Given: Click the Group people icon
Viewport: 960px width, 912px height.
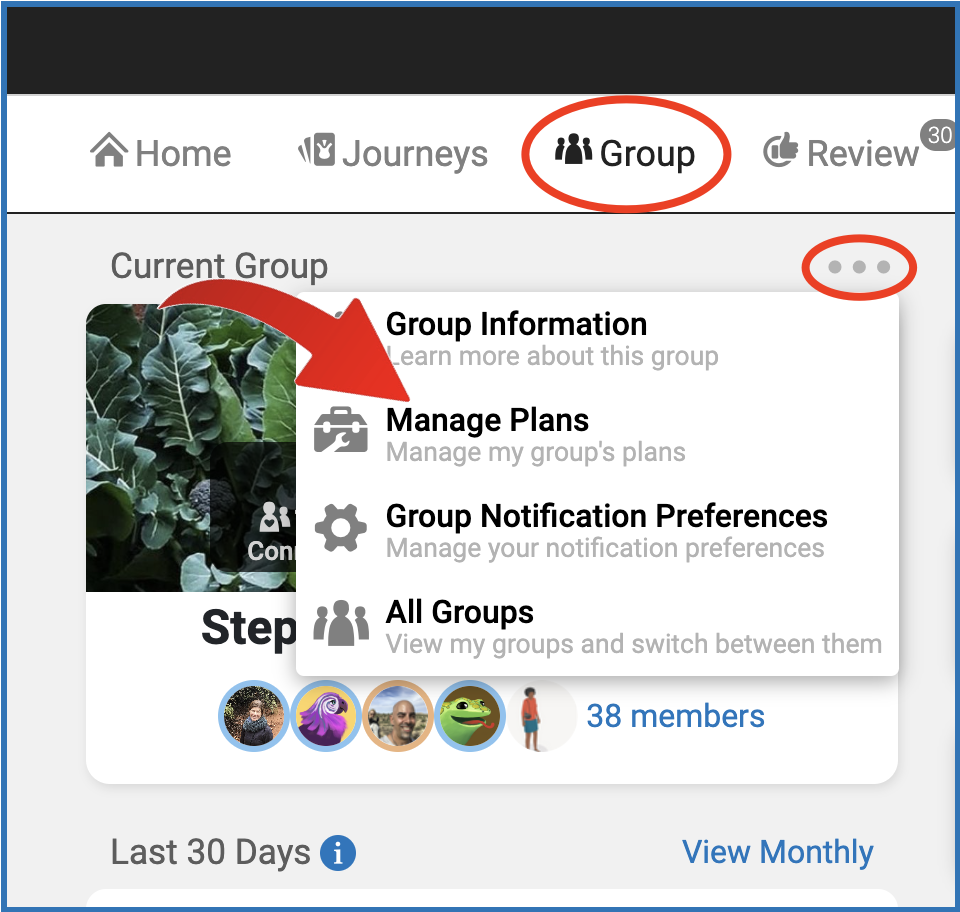Looking at the screenshot, I should pos(574,151).
